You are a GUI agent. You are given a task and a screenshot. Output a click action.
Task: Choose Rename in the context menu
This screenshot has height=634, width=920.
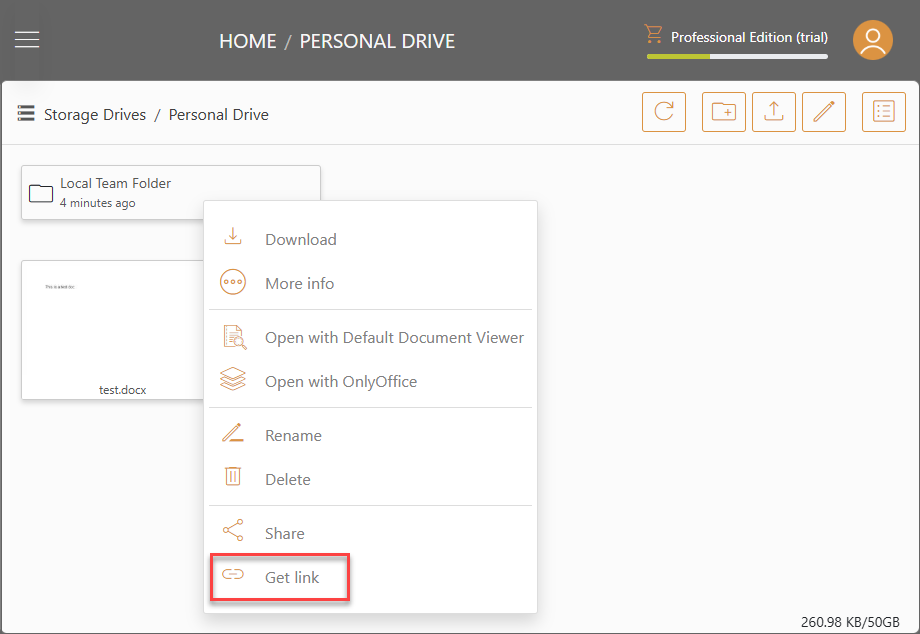[x=370, y=436]
